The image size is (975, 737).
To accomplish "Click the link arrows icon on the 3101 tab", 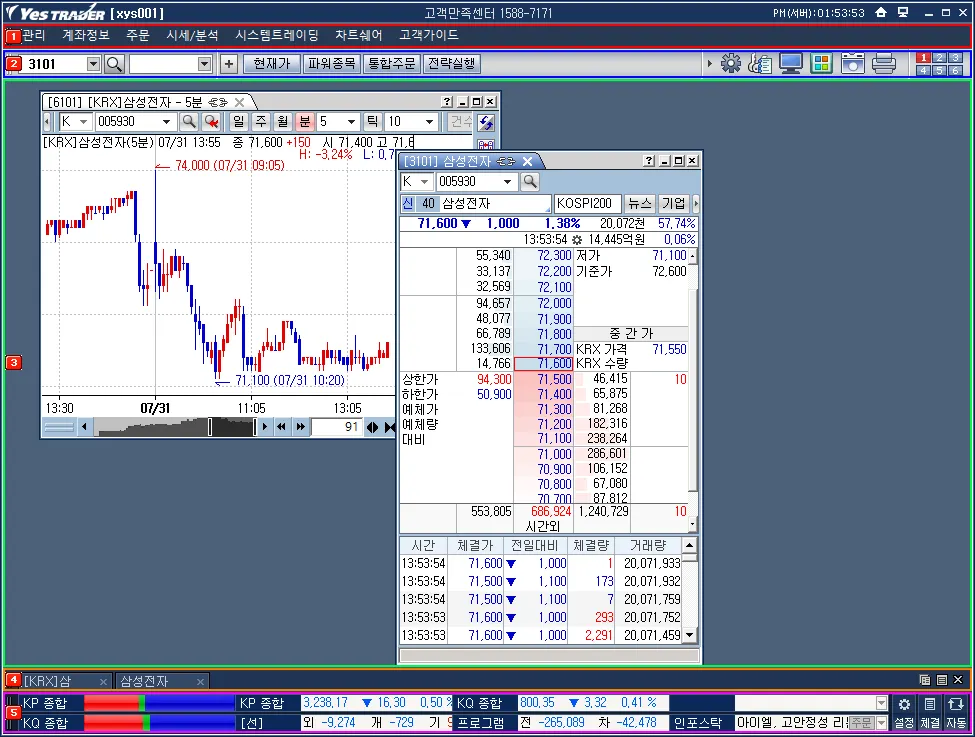I will point(506,162).
